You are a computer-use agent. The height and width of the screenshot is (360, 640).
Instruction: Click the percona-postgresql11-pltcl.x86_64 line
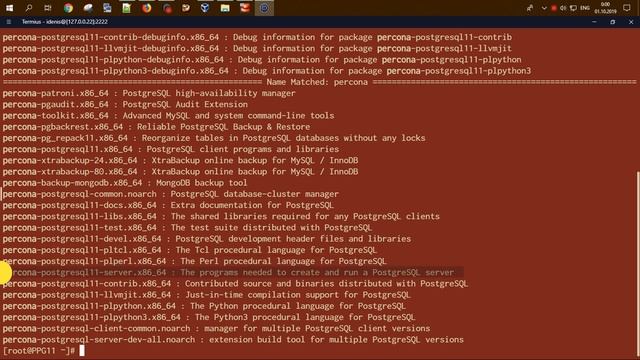[x=190, y=250]
